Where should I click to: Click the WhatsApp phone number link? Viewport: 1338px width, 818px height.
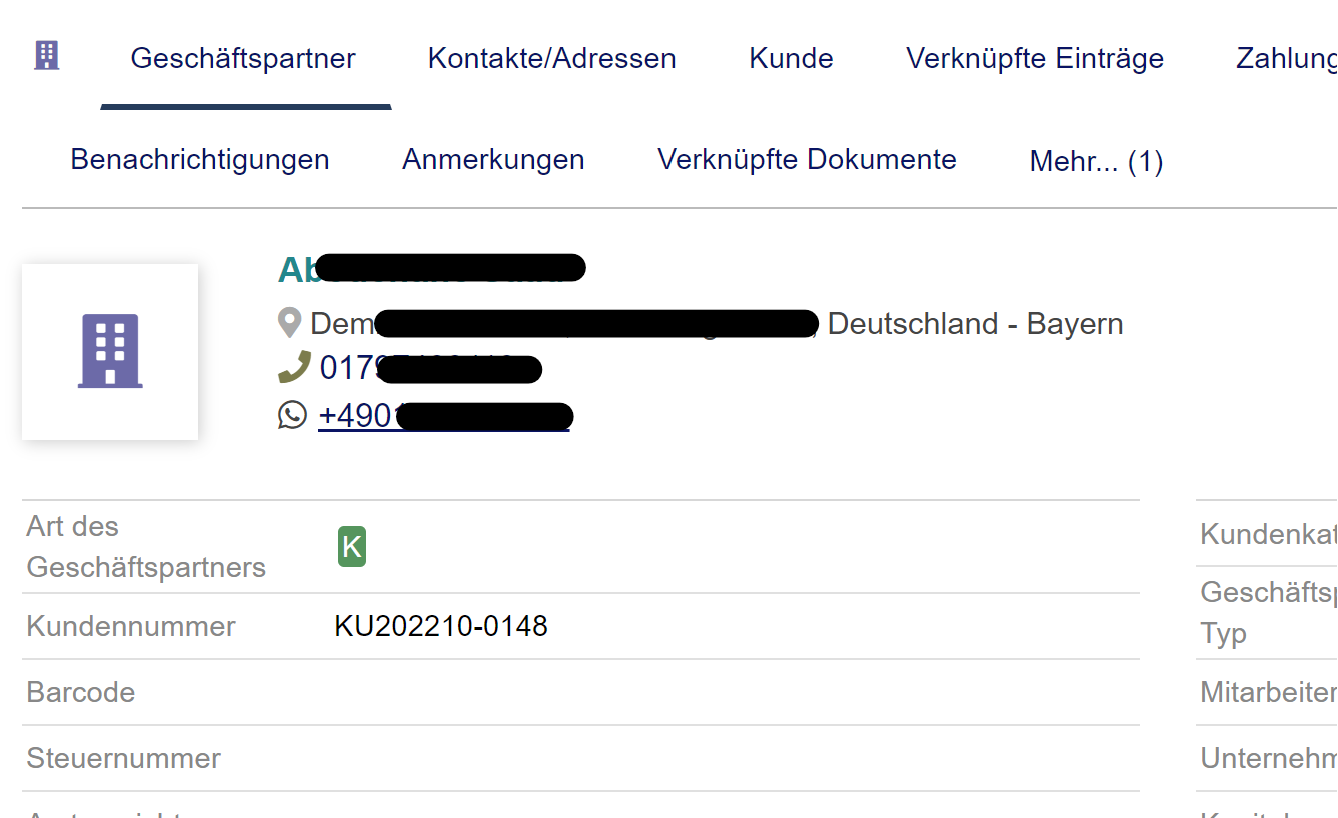point(444,415)
